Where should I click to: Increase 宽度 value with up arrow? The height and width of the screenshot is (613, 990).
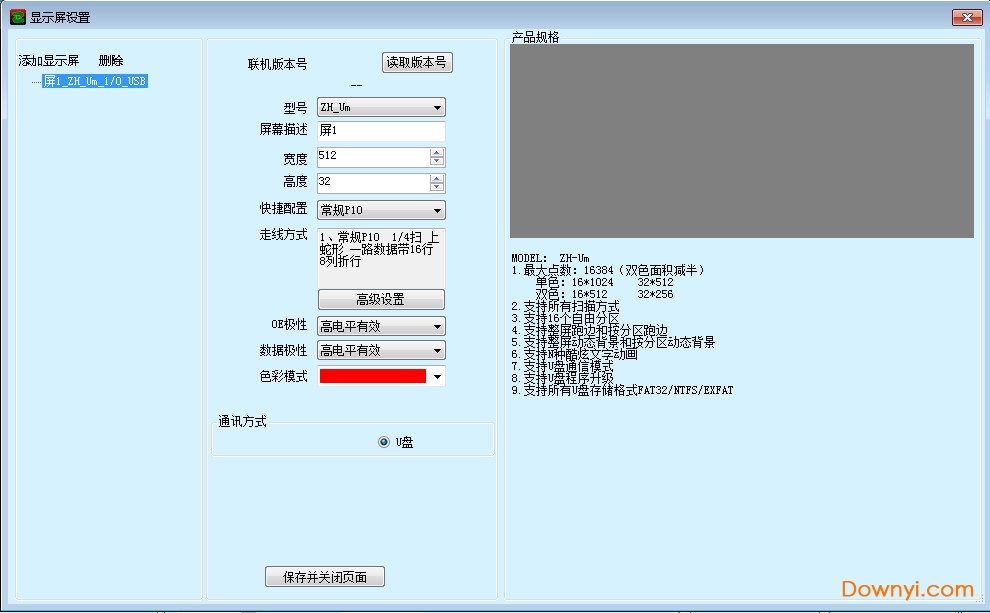click(436, 153)
